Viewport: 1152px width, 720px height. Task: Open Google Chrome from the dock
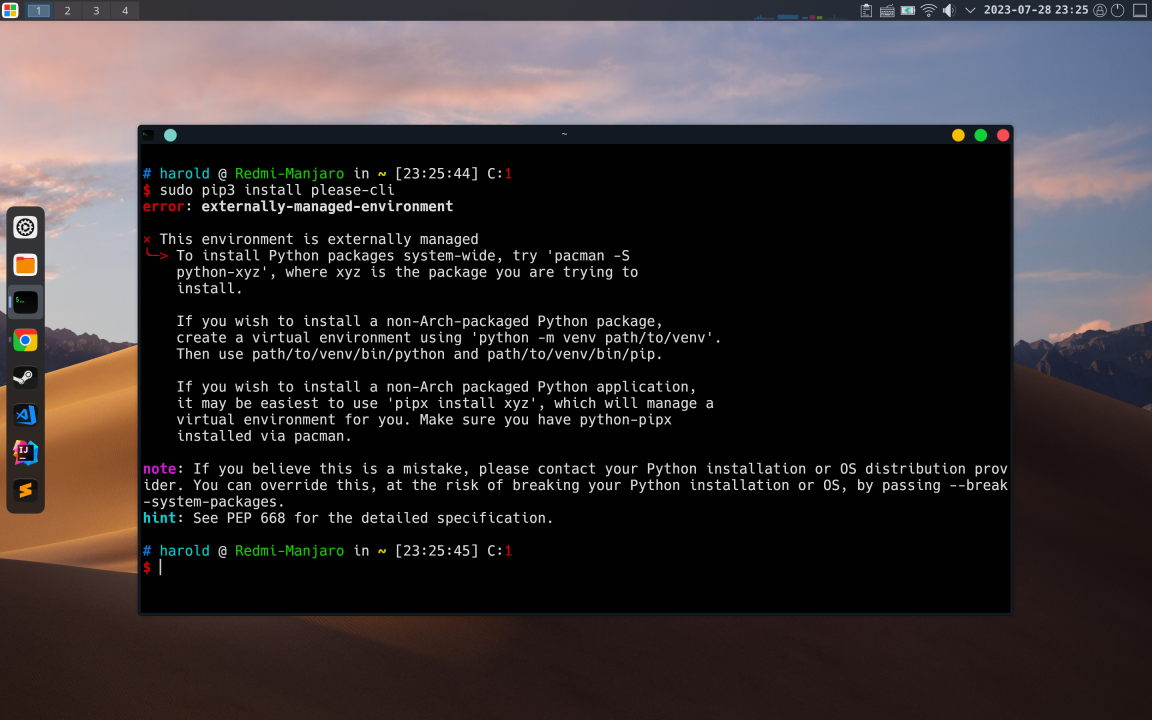coord(26,340)
